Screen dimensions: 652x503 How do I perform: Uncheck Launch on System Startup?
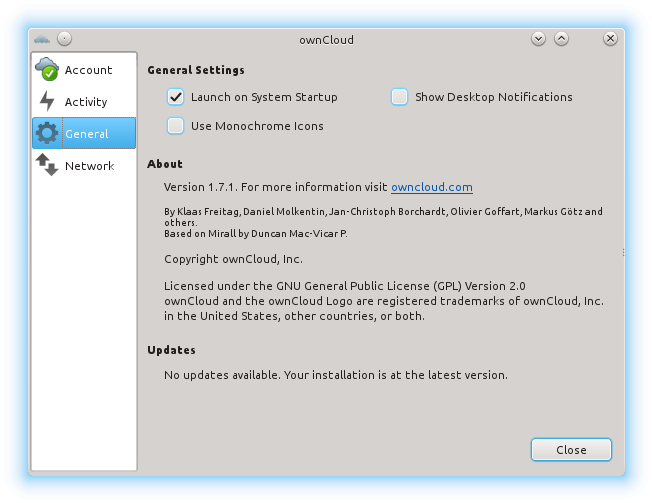pyautogui.click(x=175, y=97)
